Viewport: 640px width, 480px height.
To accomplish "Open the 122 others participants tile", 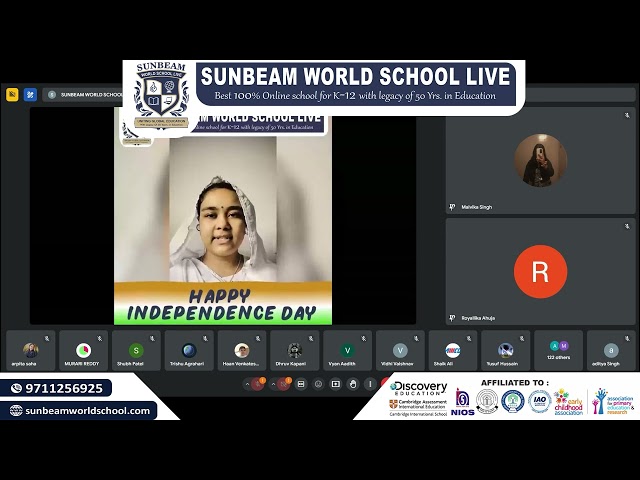I will tap(558, 351).
